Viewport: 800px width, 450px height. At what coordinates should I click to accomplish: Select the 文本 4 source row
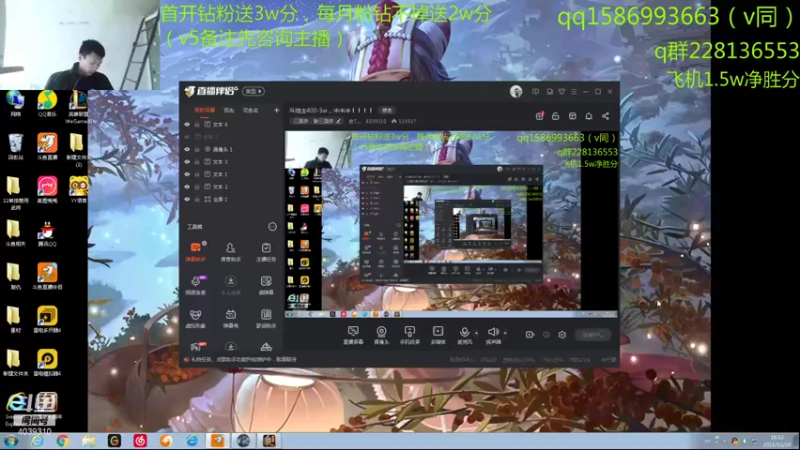(x=232, y=124)
